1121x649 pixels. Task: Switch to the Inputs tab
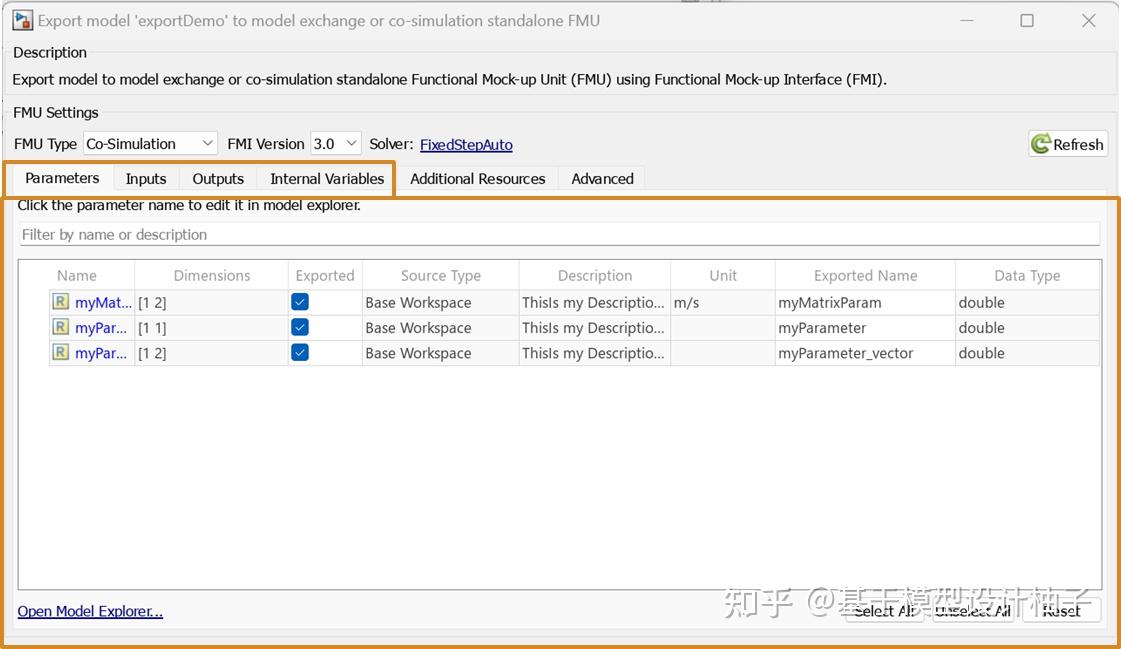pyautogui.click(x=145, y=178)
